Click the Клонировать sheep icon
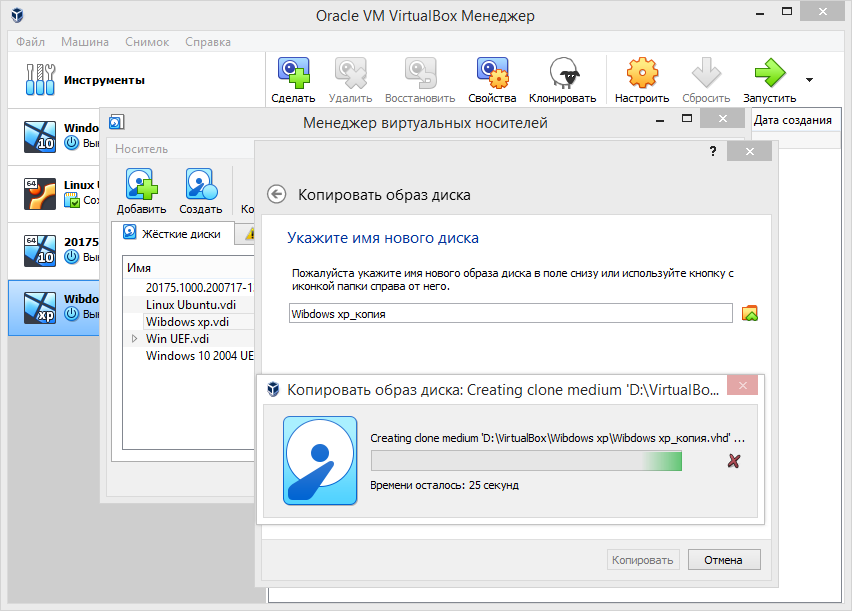Image resolution: width=852 pixels, height=611 pixels. tap(563, 73)
